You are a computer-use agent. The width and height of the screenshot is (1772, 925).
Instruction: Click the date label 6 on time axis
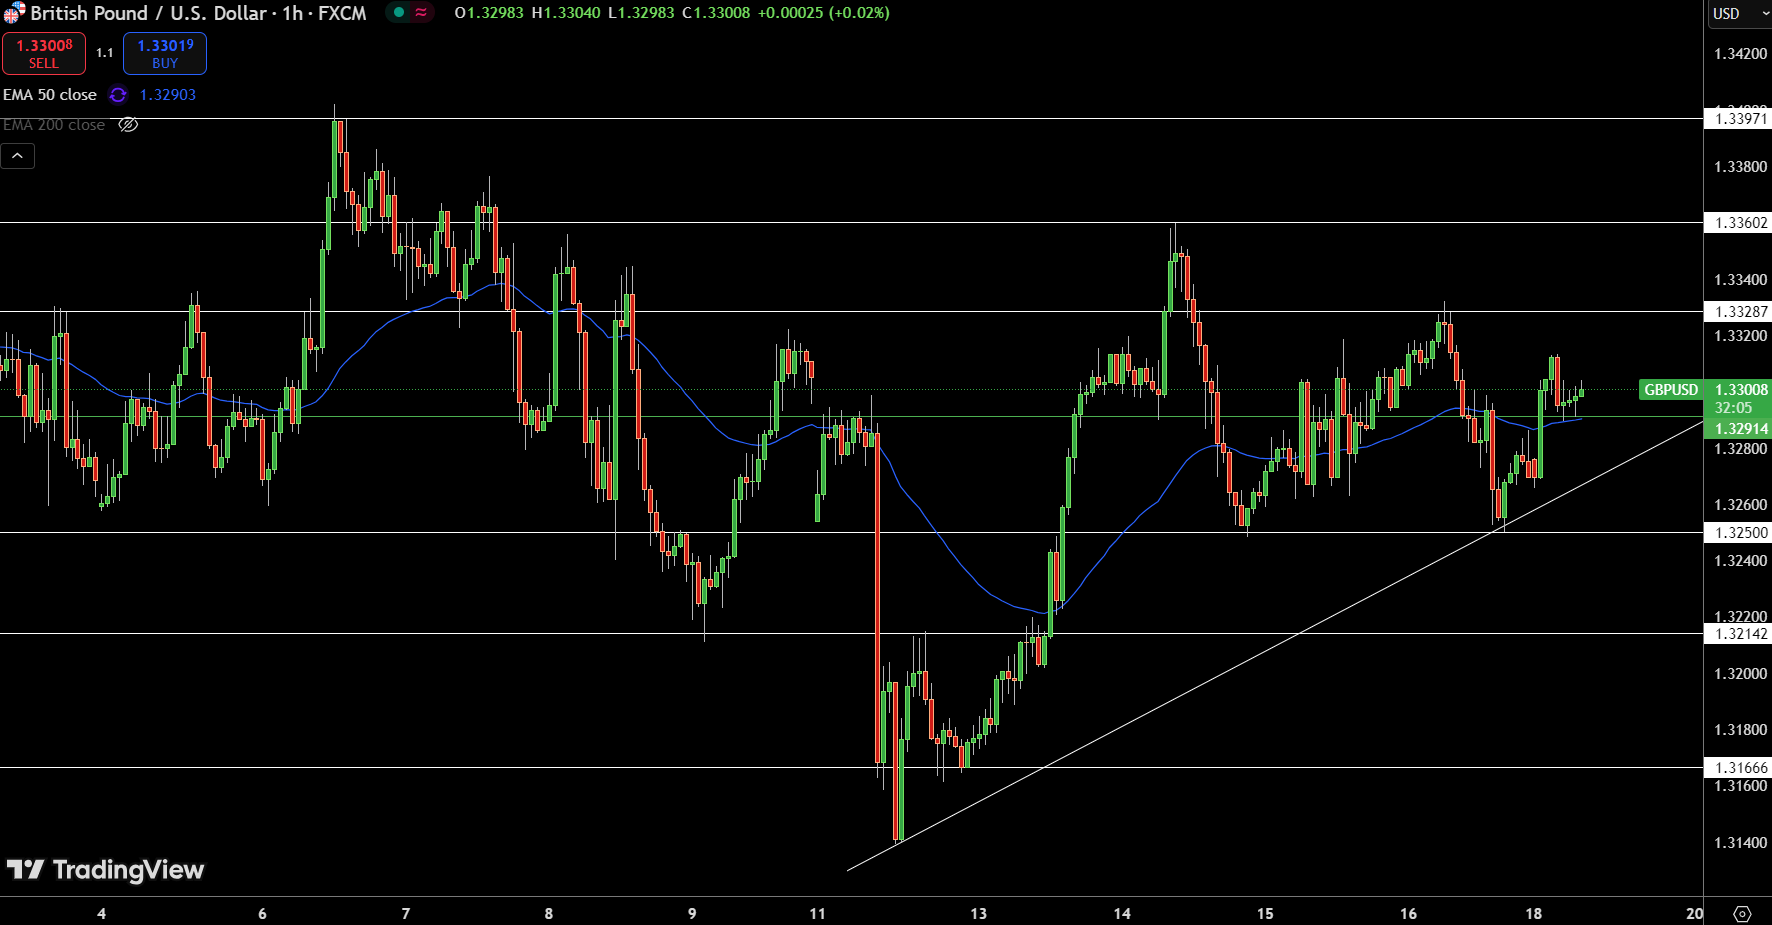click(263, 914)
